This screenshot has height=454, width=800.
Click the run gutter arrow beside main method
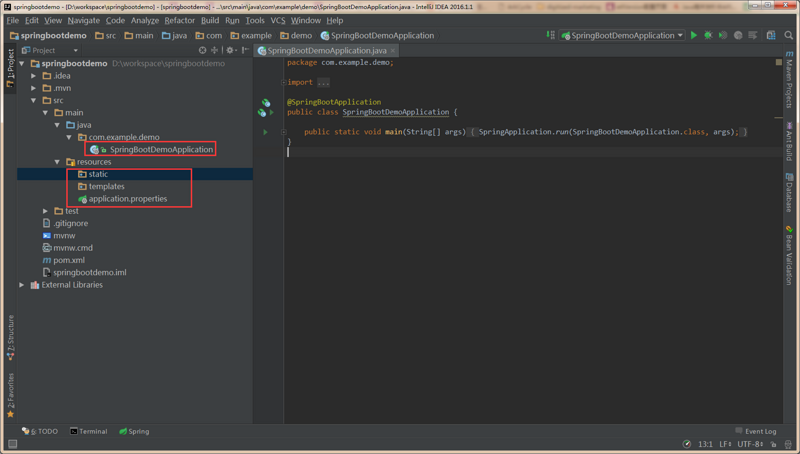[x=265, y=132]
